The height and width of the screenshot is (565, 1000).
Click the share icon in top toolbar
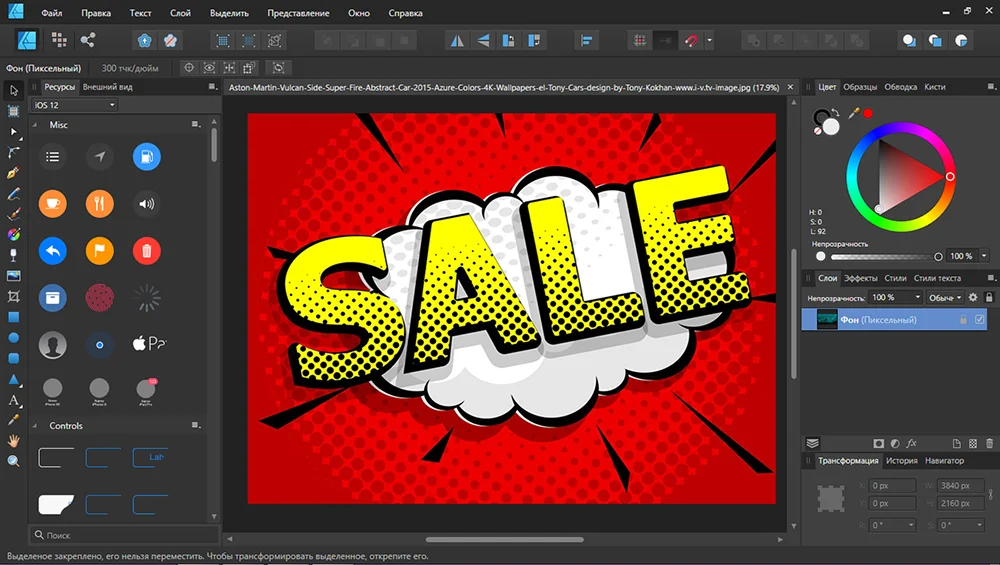[x=88, y=40]
